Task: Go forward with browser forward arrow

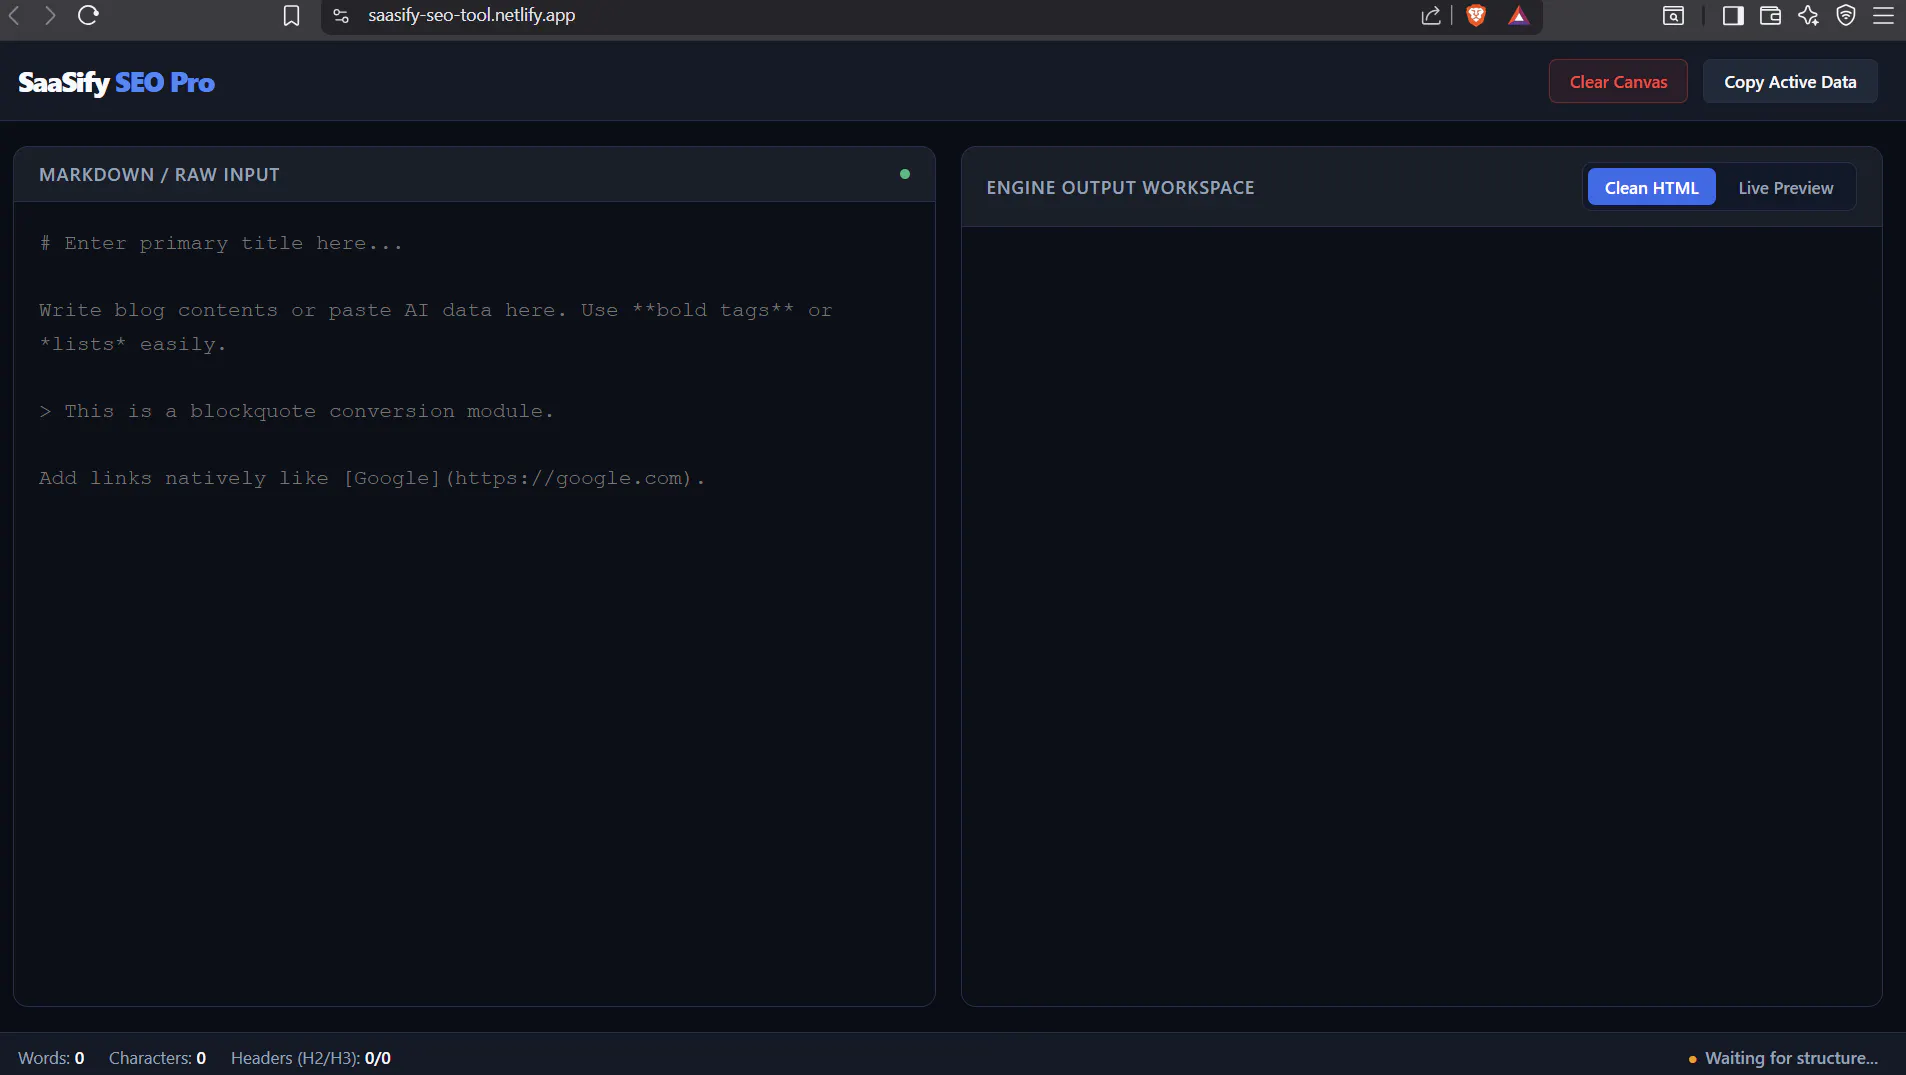Action: point(50,15)
